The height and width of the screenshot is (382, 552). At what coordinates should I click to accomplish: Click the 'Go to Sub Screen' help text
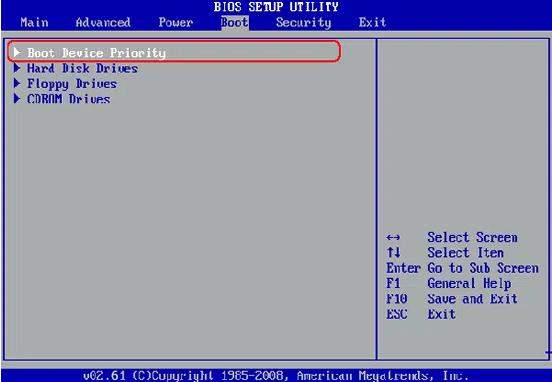point(483,268)
